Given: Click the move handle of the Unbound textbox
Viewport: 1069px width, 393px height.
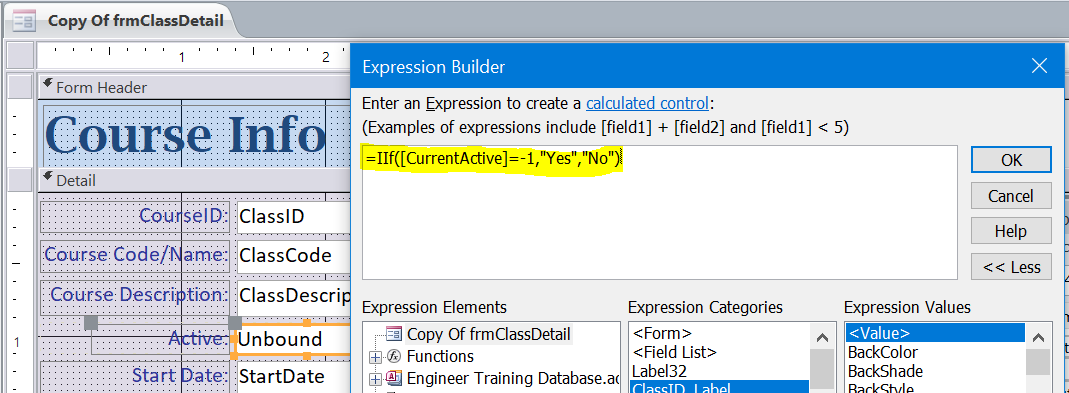Looking at the screenshot, I should 235,322.
